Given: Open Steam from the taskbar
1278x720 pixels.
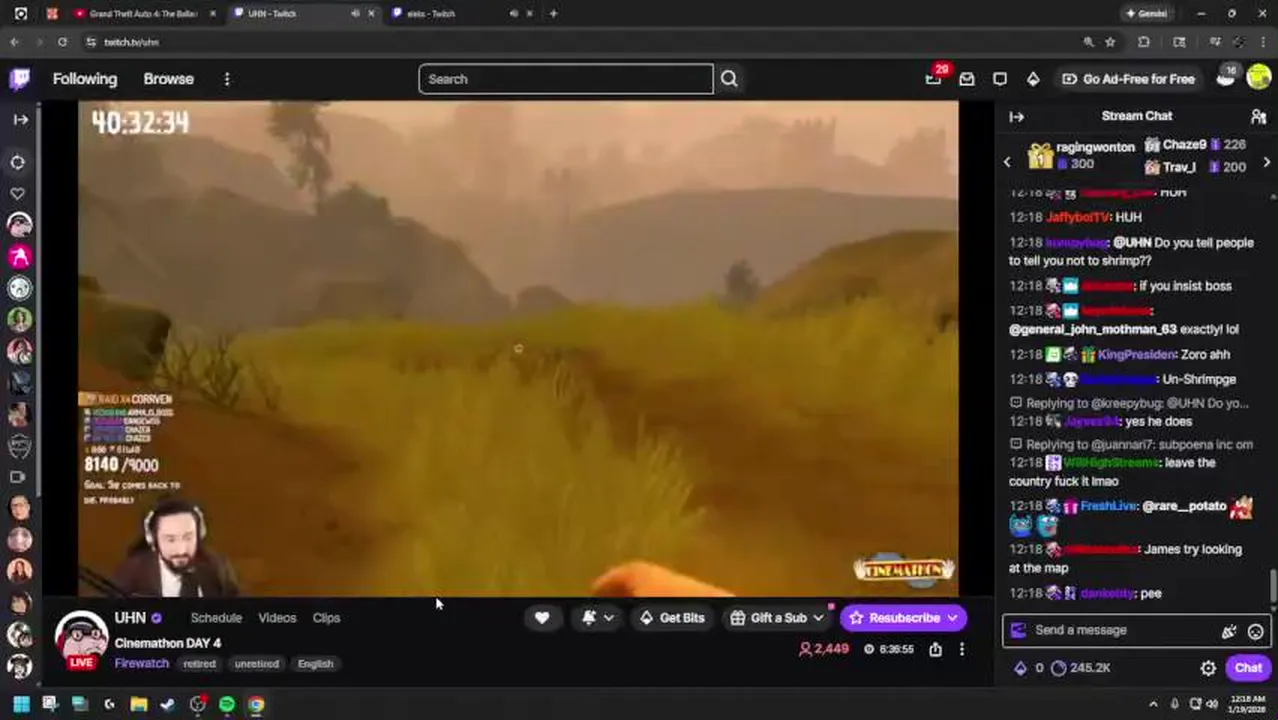Looking at the screenshot, I should (x=168, y=704).
